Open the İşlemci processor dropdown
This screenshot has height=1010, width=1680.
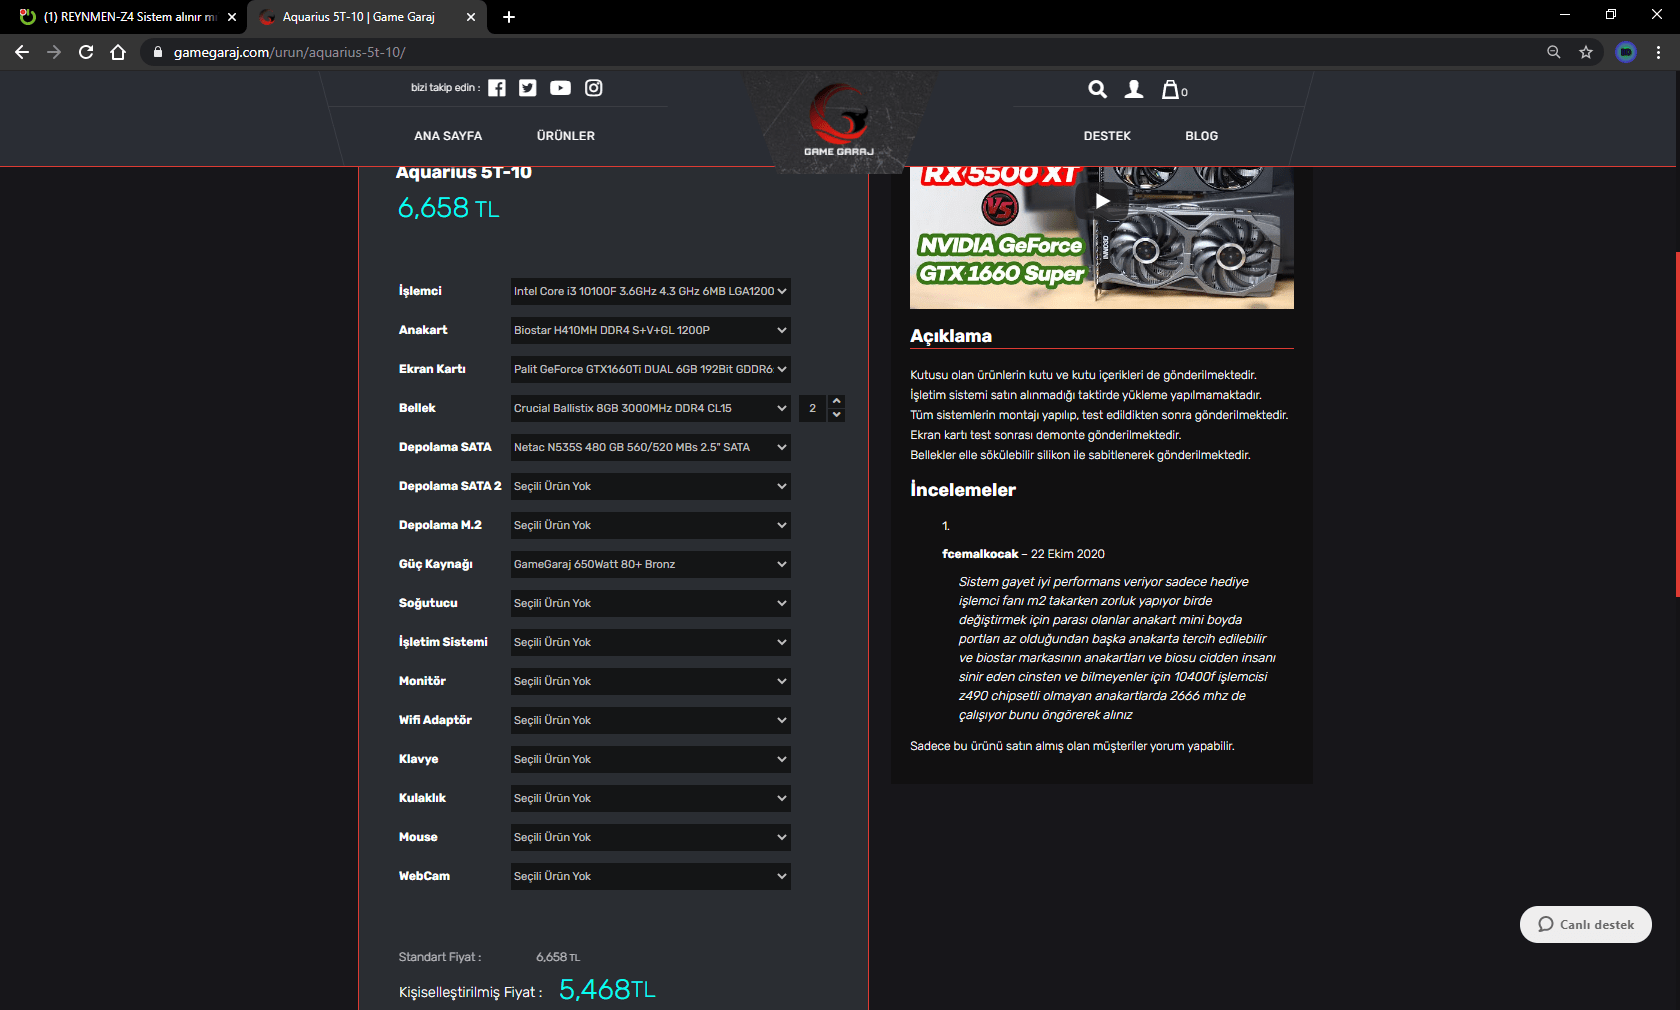[651, 291]
